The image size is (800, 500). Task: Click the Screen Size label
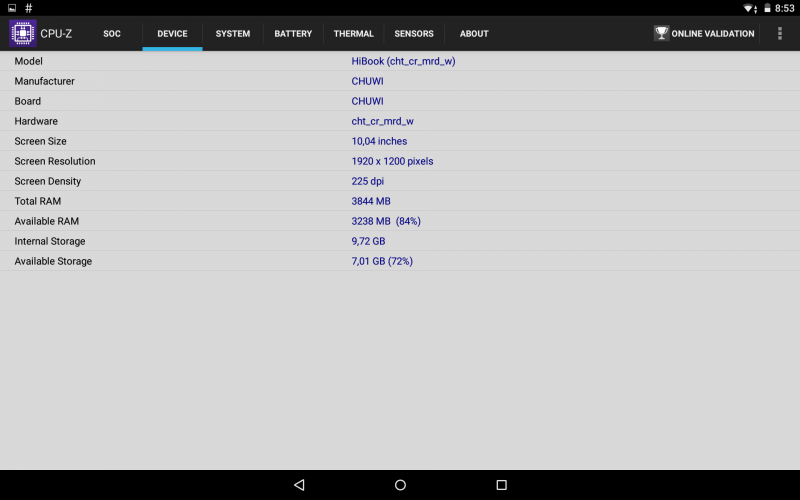coord(40,141)
